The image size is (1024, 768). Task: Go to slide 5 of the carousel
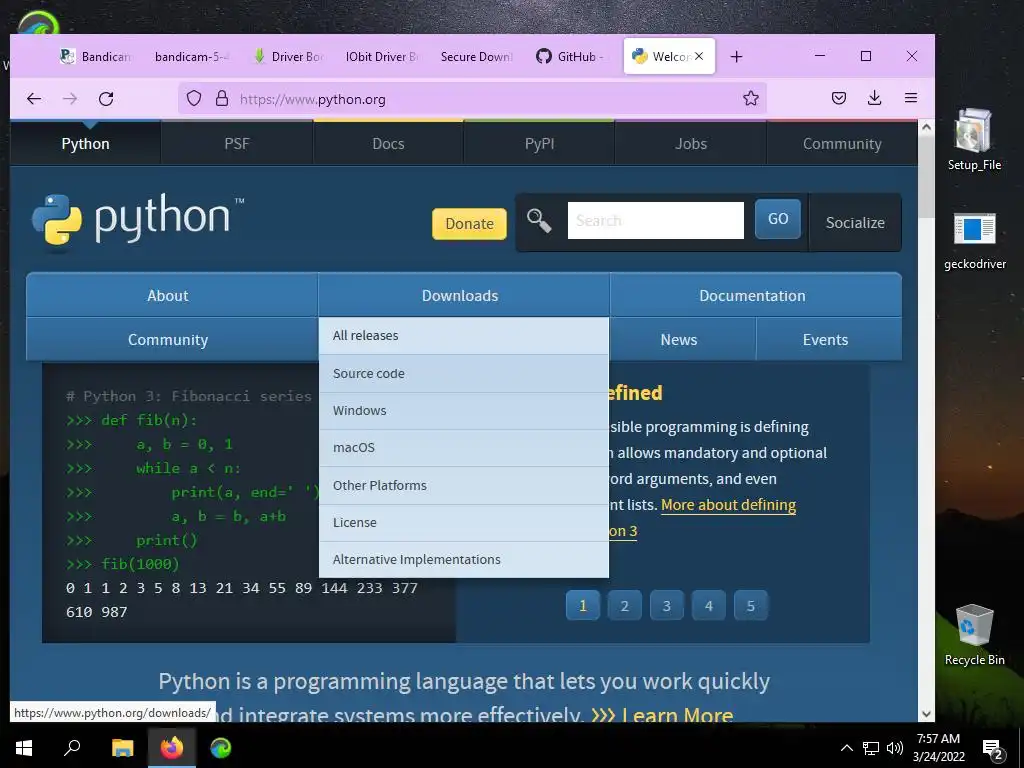pos(750,605)
